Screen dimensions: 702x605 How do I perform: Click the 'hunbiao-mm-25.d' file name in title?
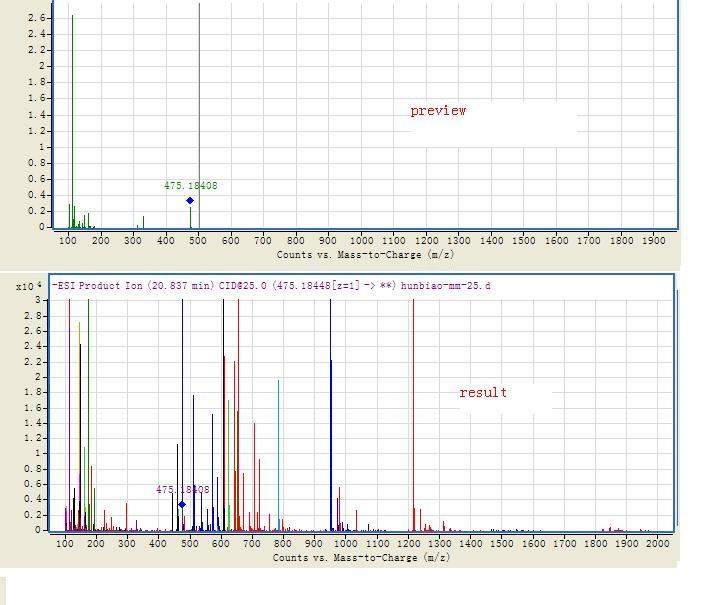445,286
